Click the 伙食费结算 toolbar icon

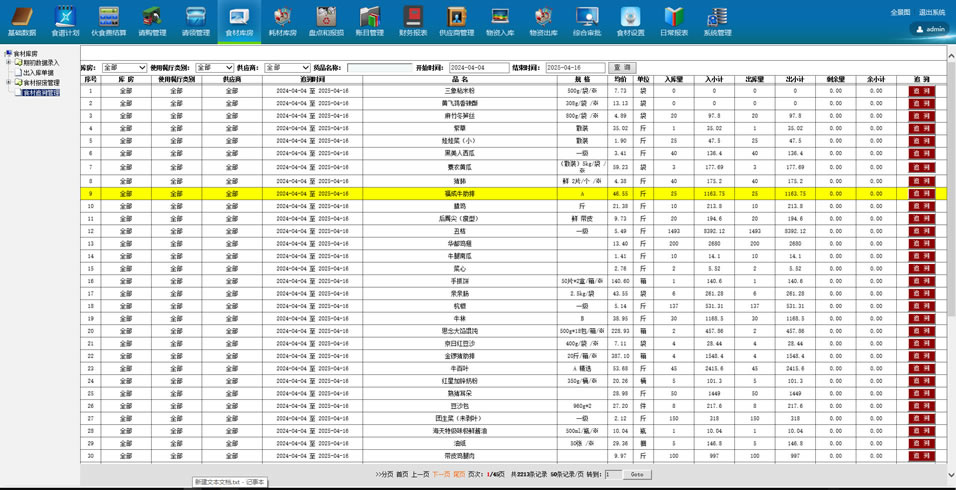[108, 20]
